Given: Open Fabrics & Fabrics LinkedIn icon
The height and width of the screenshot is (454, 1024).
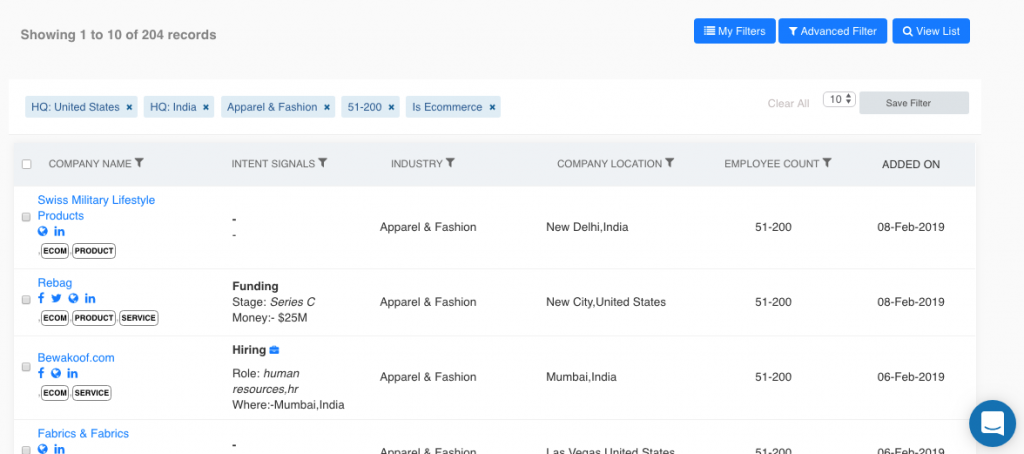Looking at the screenshot, I should pos(59,449).
